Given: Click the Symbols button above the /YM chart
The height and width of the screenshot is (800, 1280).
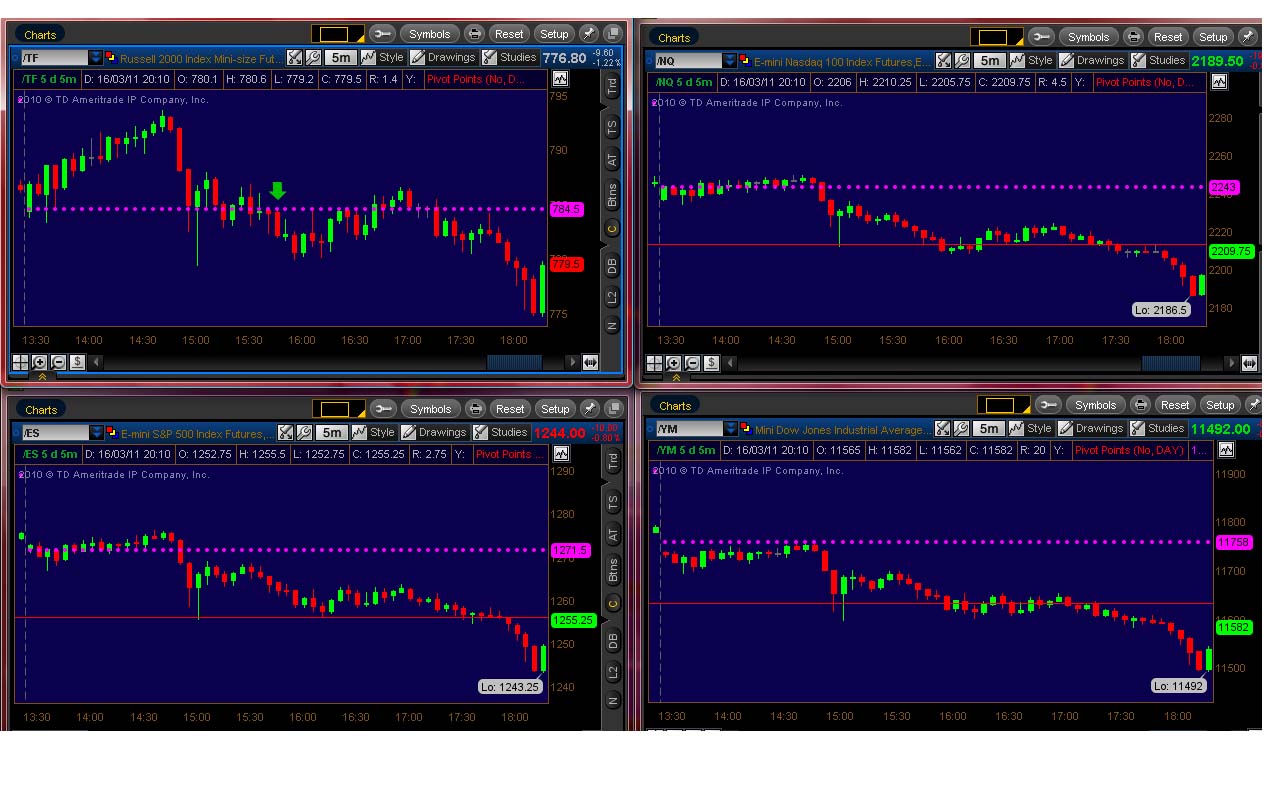Looking at the screenshot, I should pyautogui.click(x=1096, y=405).
